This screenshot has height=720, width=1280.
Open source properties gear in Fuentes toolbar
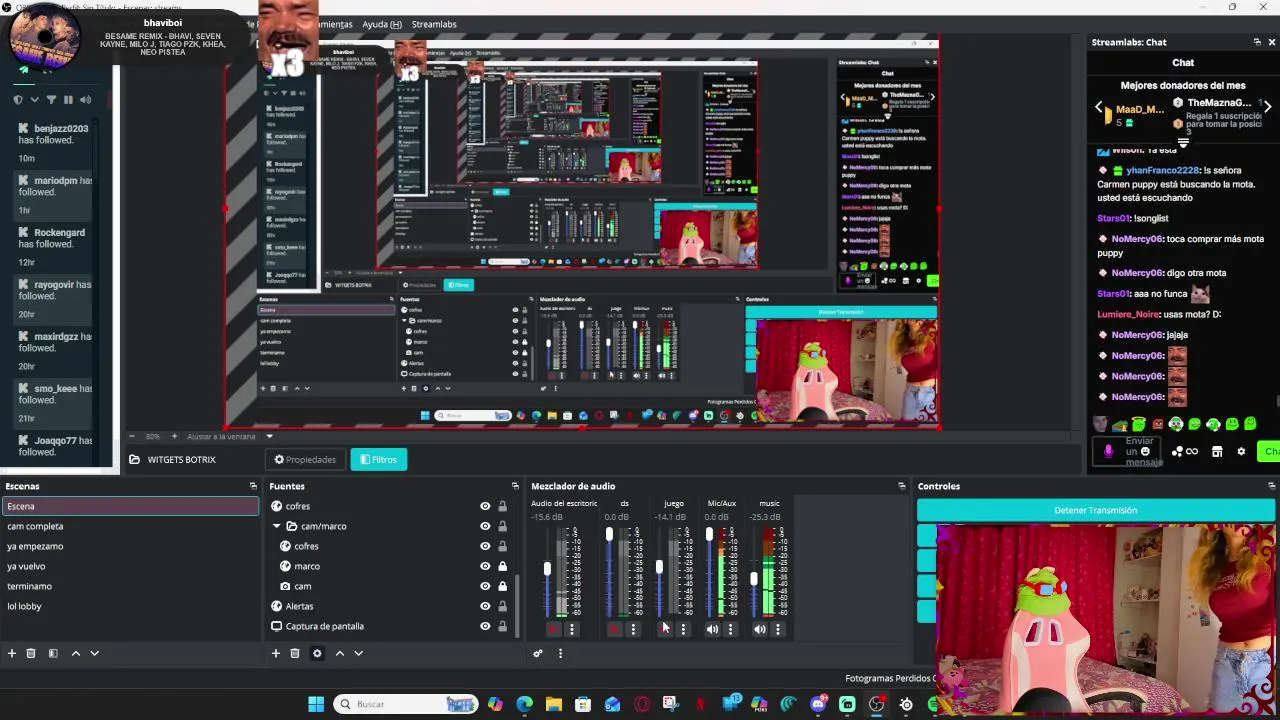tap(317, 653)
